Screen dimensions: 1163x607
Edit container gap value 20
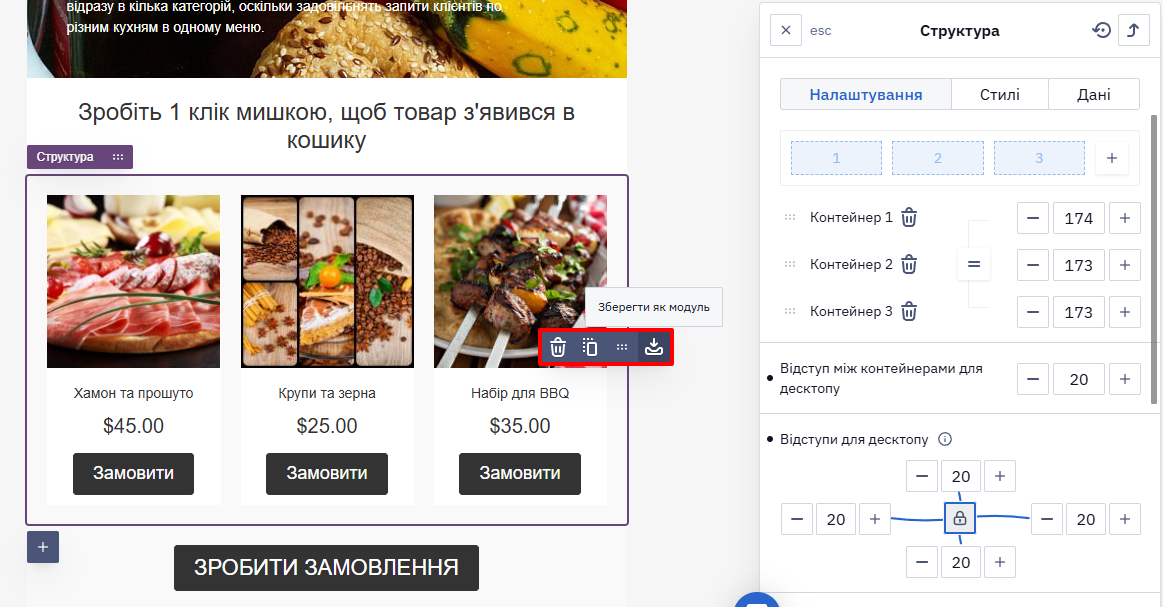click(x=1078, y=379)
